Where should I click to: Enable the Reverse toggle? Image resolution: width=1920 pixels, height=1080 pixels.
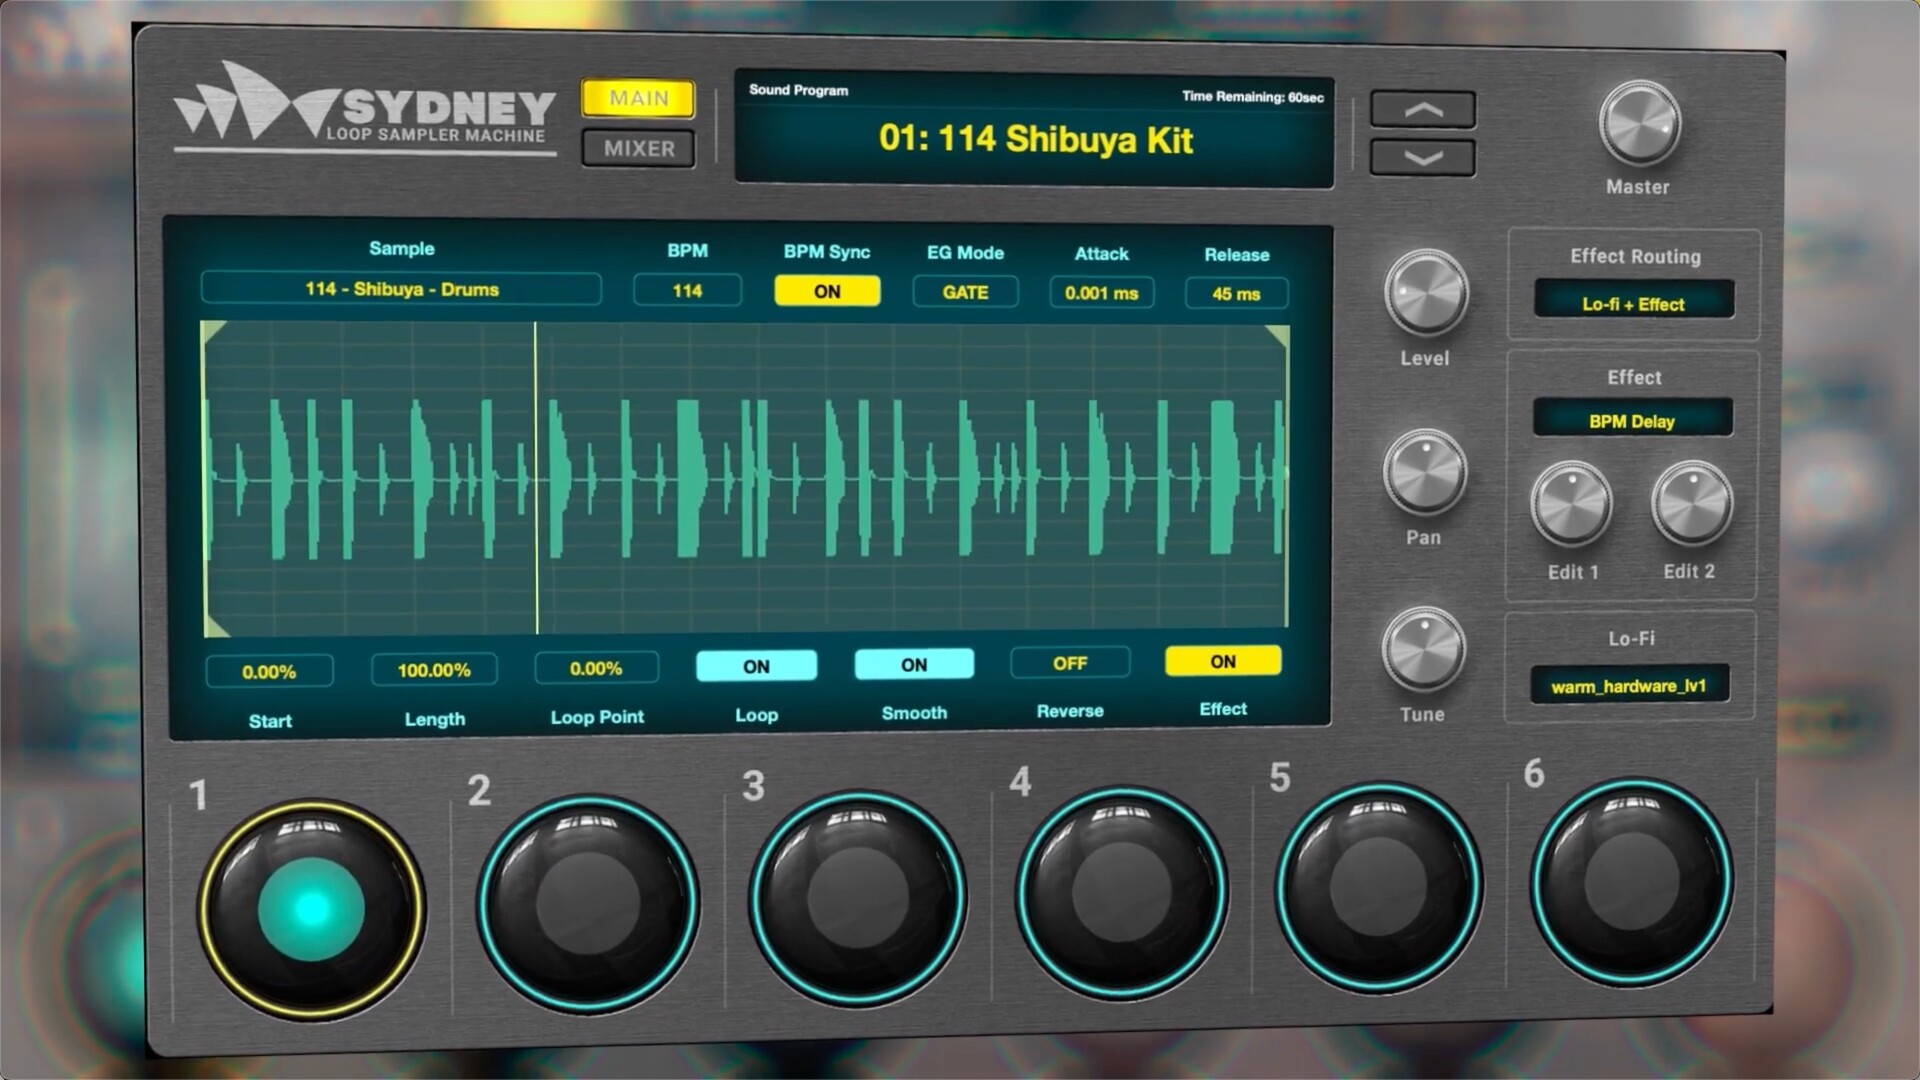[x=1069, y=663]
